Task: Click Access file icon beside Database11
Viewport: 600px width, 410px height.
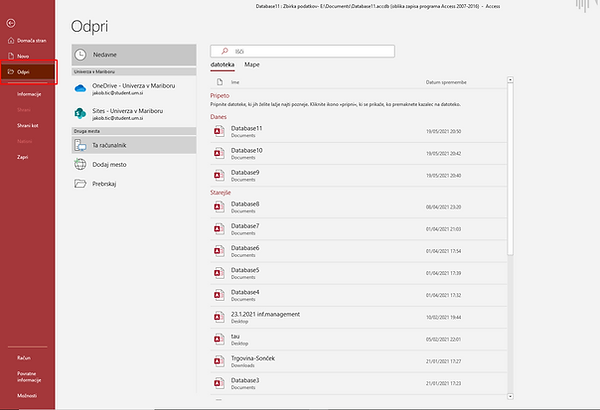Action: pyautogui.click(x=219, y=131)
